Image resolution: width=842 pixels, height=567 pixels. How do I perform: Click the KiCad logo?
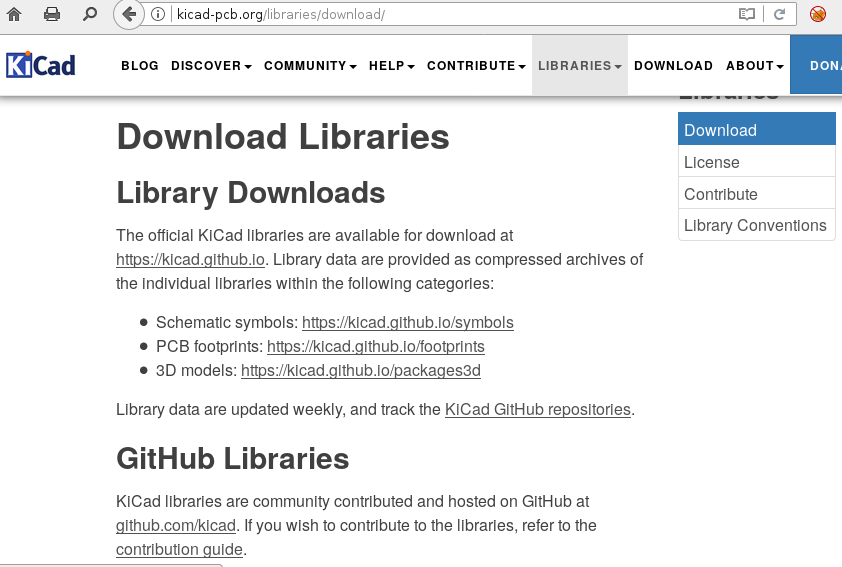41,66
